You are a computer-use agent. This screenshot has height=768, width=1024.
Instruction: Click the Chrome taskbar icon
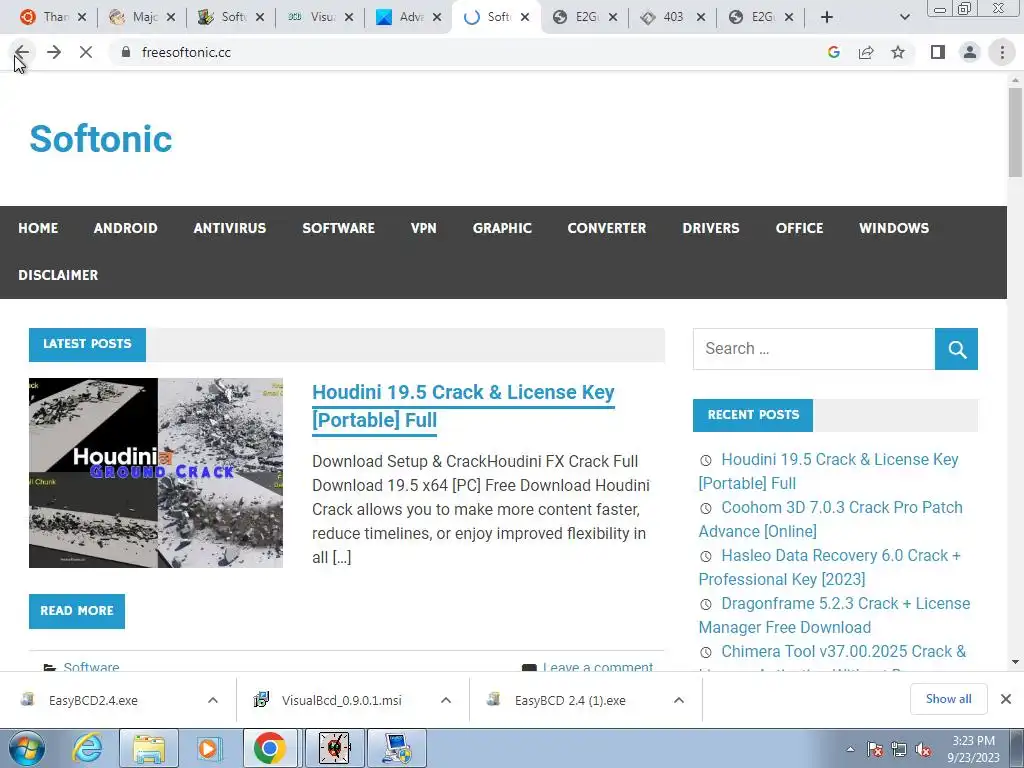tap(270, 748)
